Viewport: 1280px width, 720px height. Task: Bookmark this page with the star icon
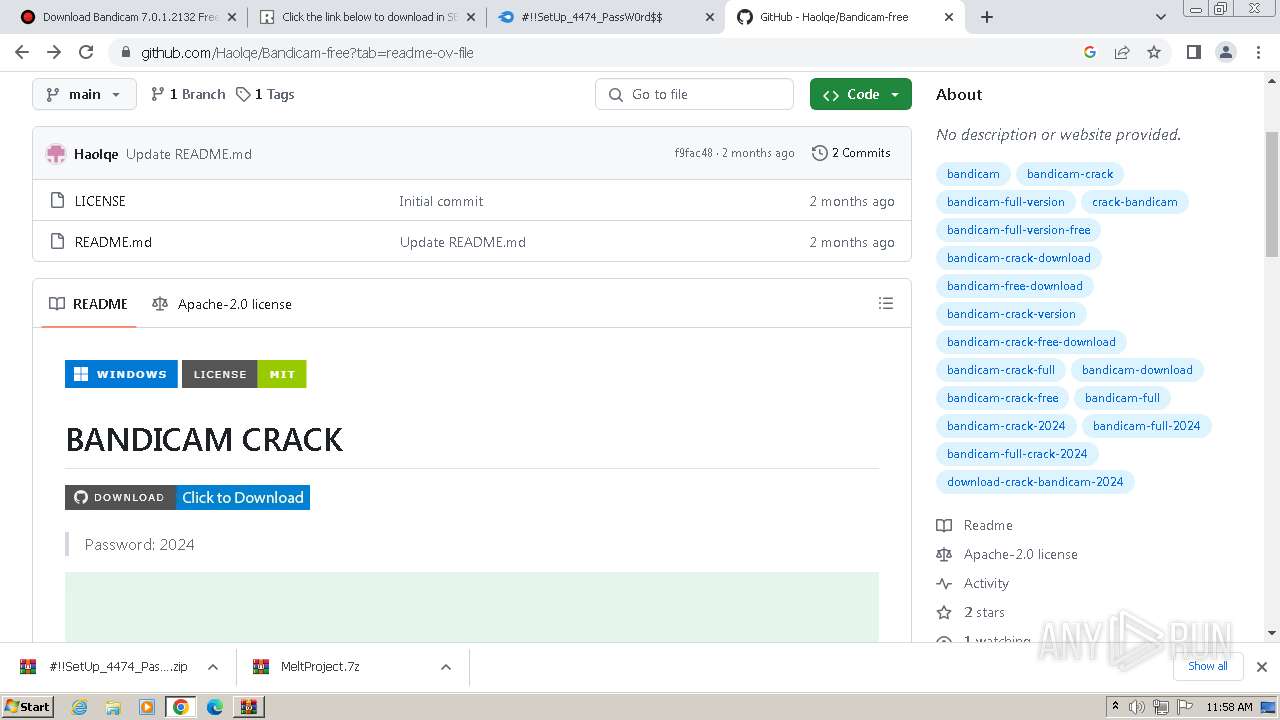pos(1154,52)
